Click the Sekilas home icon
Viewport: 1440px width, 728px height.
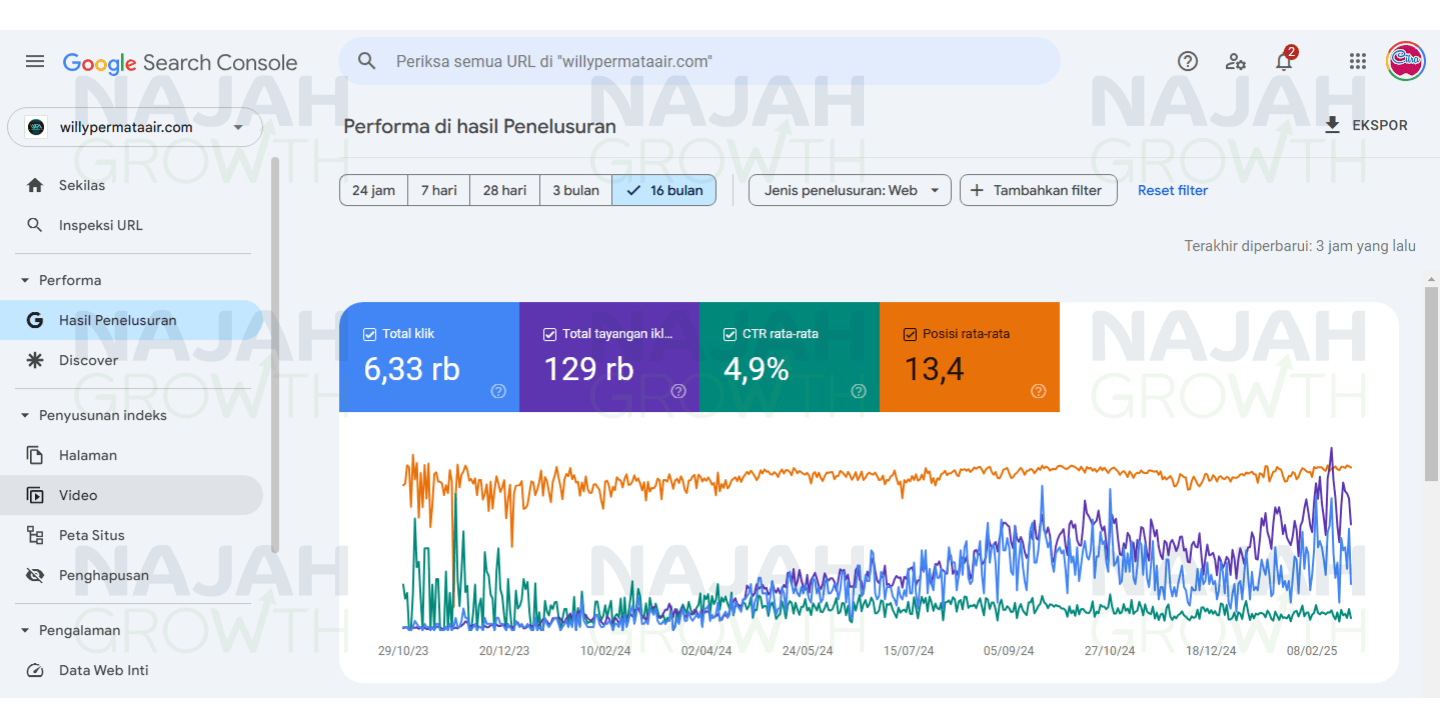point(35,185)
